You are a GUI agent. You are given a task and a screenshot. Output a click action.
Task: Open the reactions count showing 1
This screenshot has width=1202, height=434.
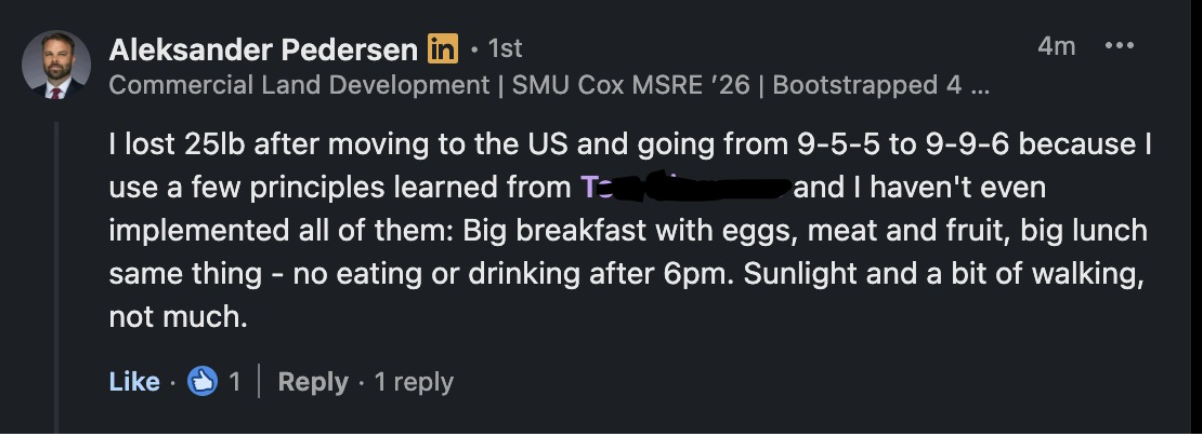click(x=234, y=382)
